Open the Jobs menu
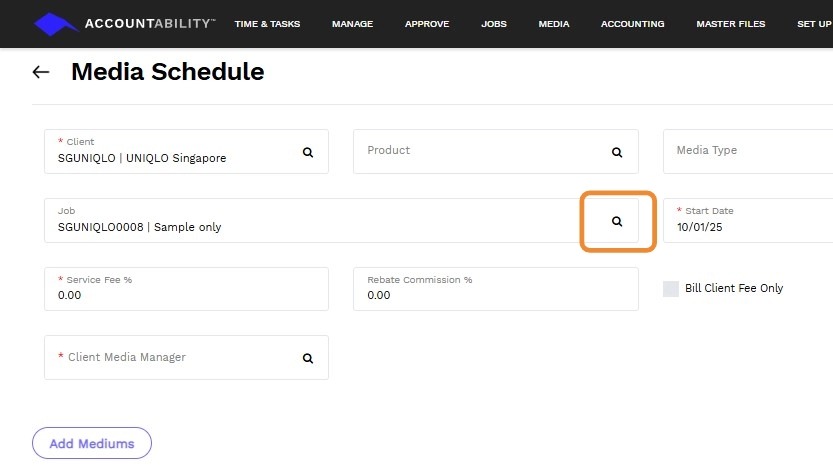Screen dimensions: 833x466 click(494, 24)
